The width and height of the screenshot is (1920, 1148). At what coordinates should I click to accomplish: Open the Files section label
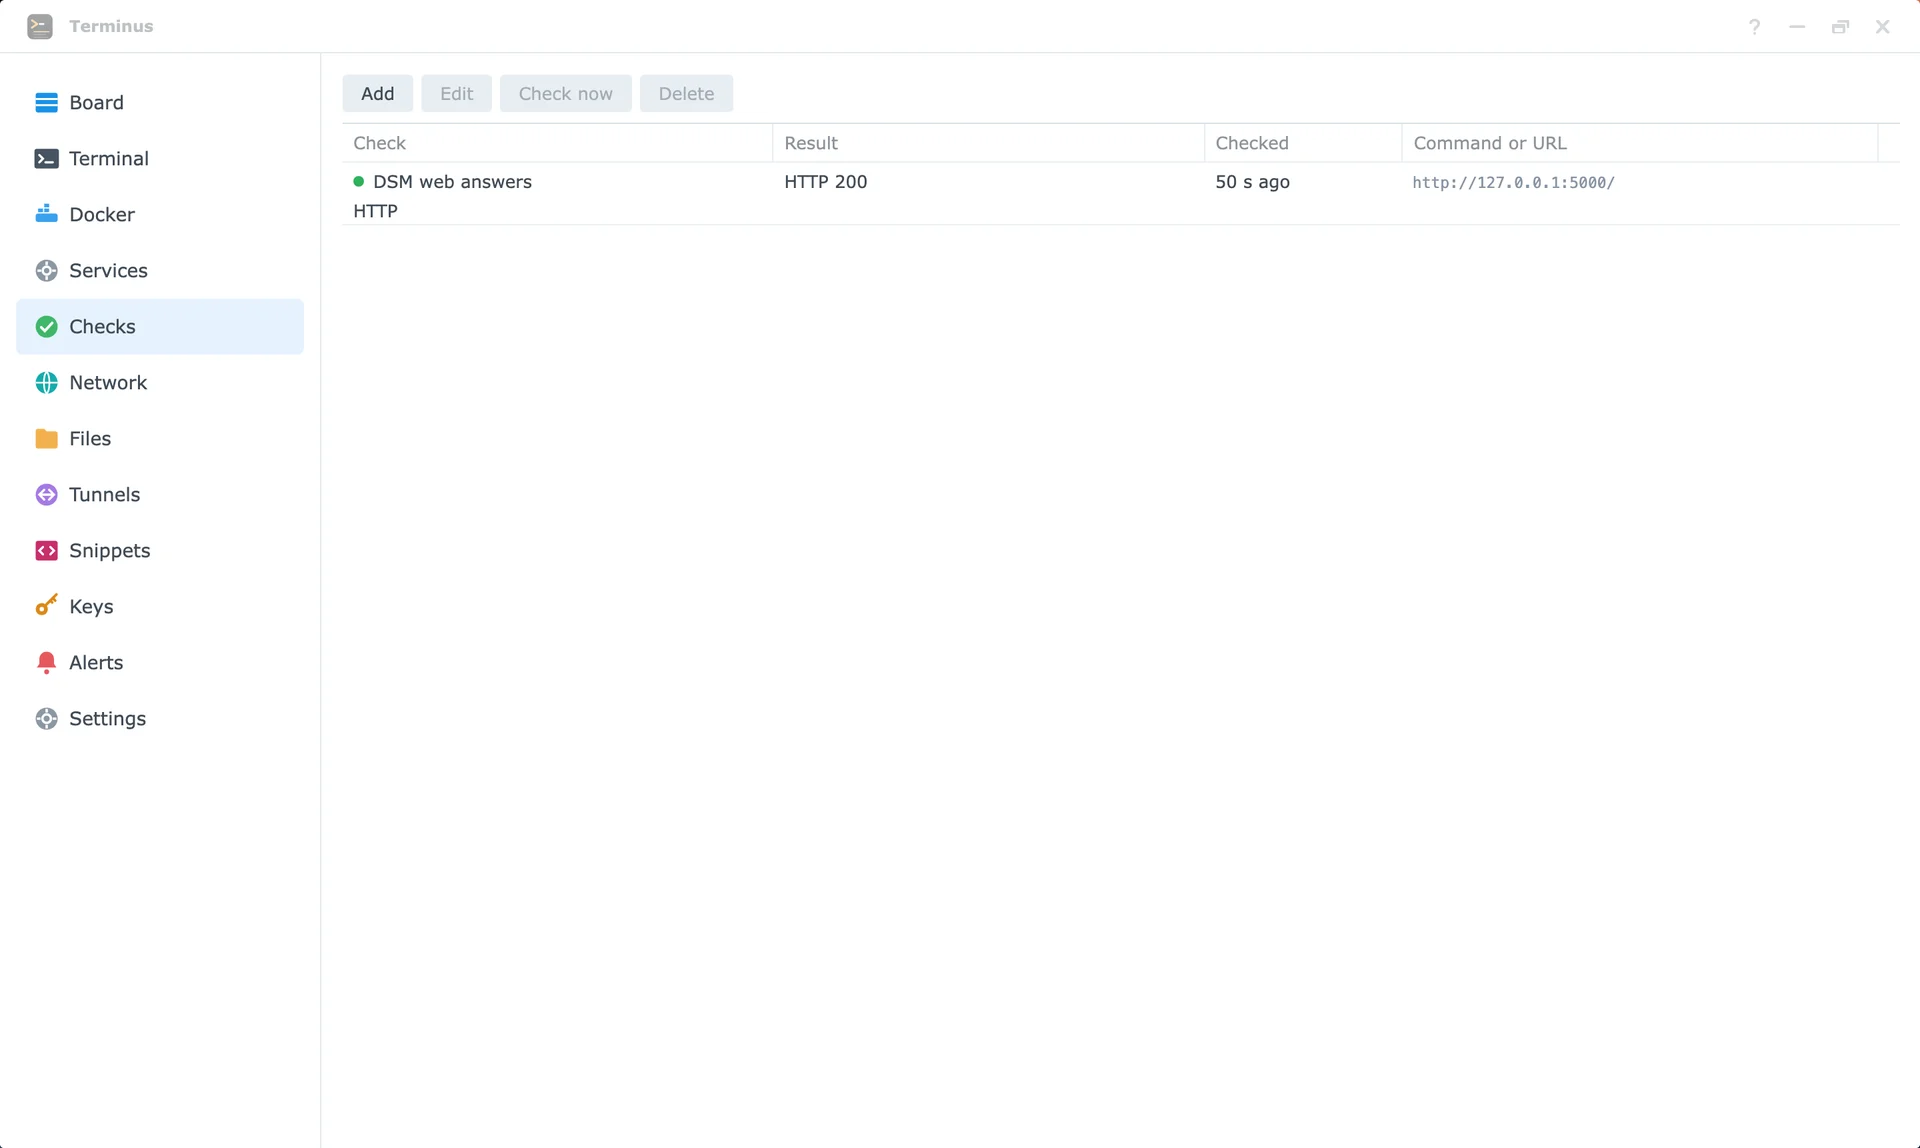pos(90,438)
